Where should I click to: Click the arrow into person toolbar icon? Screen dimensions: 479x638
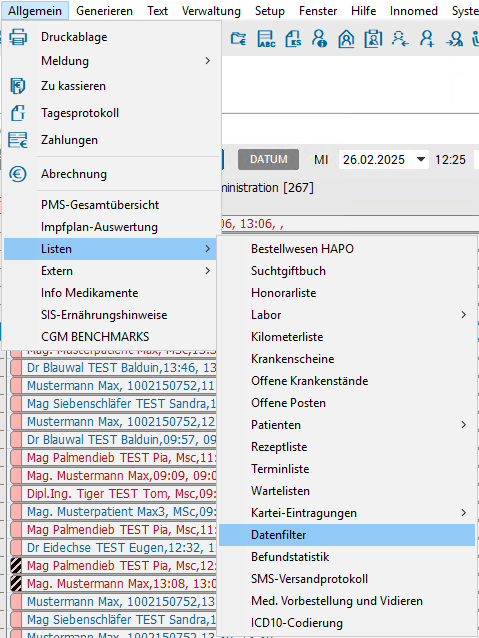click(x=455, y=39)
